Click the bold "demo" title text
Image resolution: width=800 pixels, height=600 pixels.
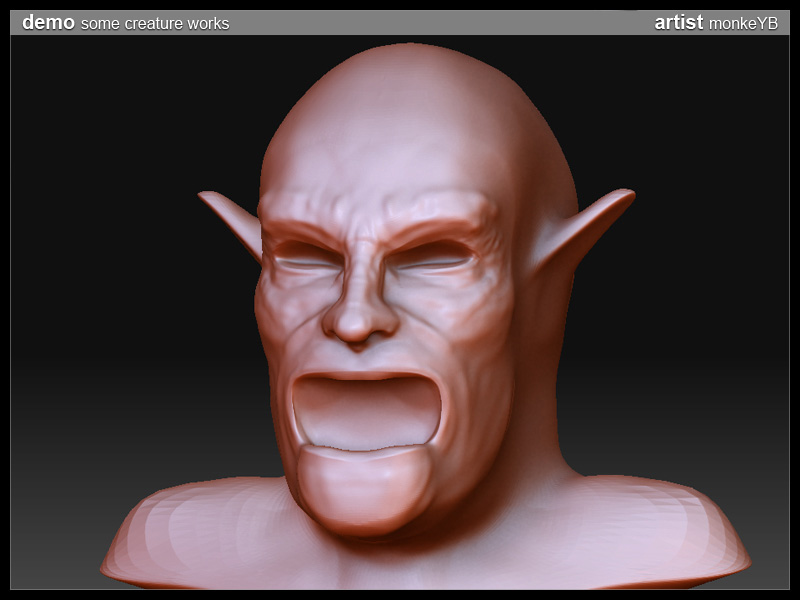click(48, 22)
